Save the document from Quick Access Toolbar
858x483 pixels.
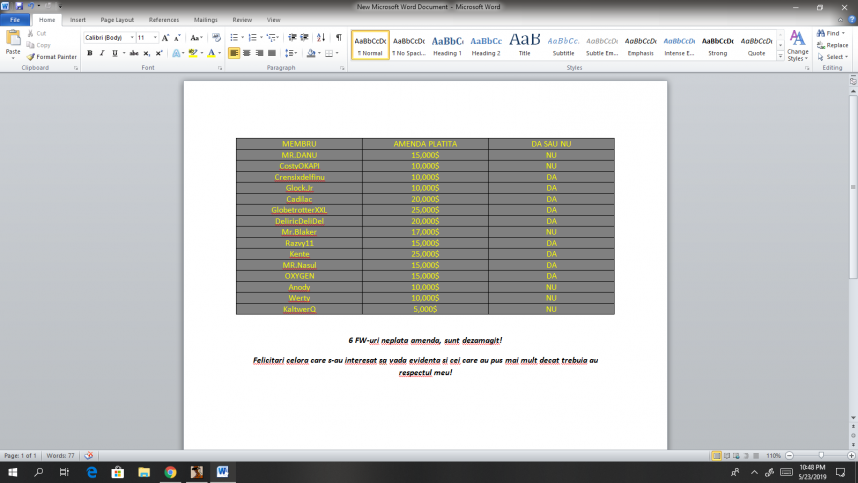pyautogui.click(x=18, y=6)
